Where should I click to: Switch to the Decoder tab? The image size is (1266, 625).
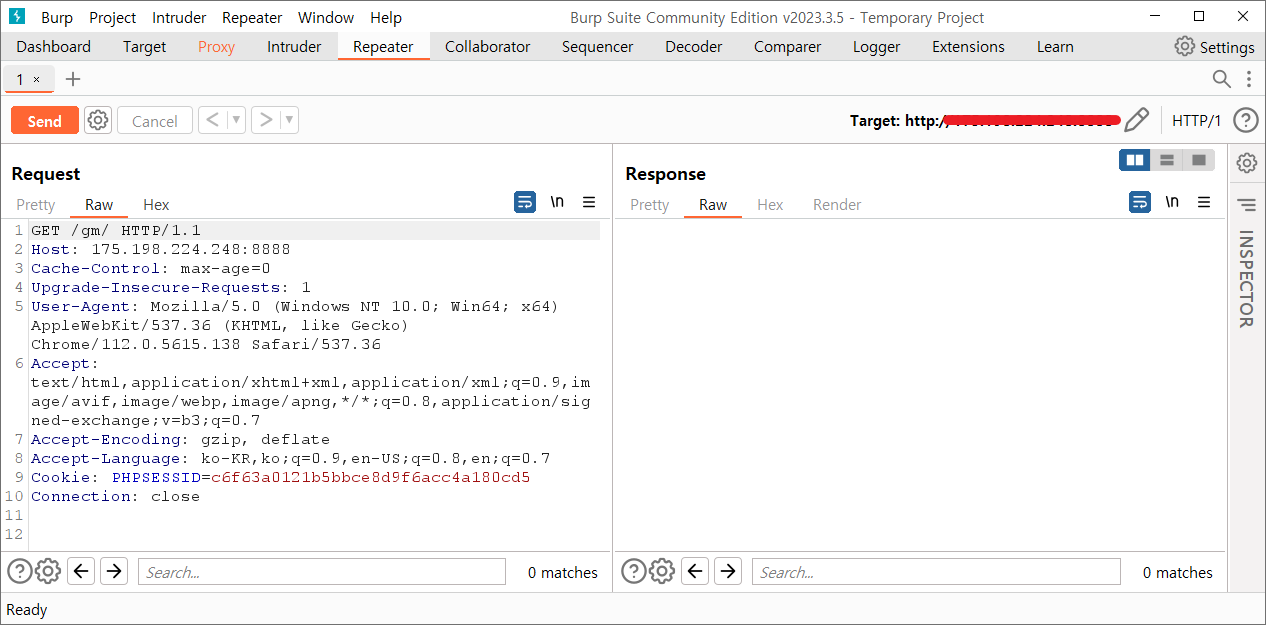[694, 47]
